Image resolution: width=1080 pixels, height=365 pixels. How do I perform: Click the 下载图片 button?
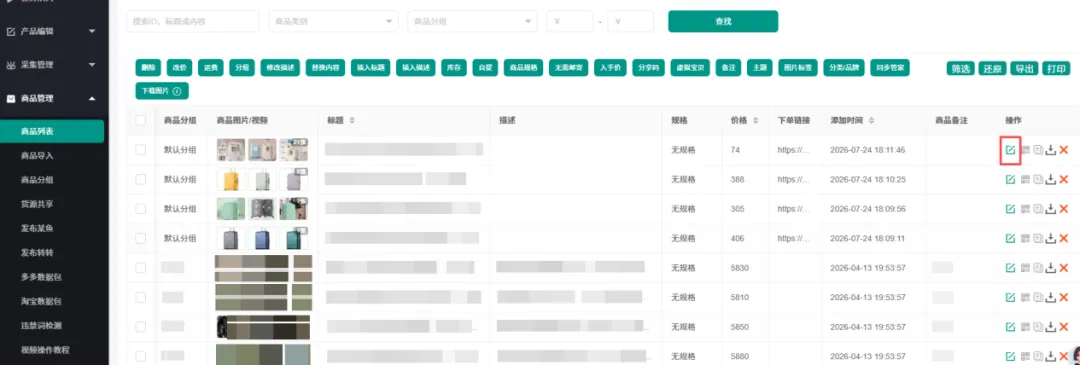point(162,91)
